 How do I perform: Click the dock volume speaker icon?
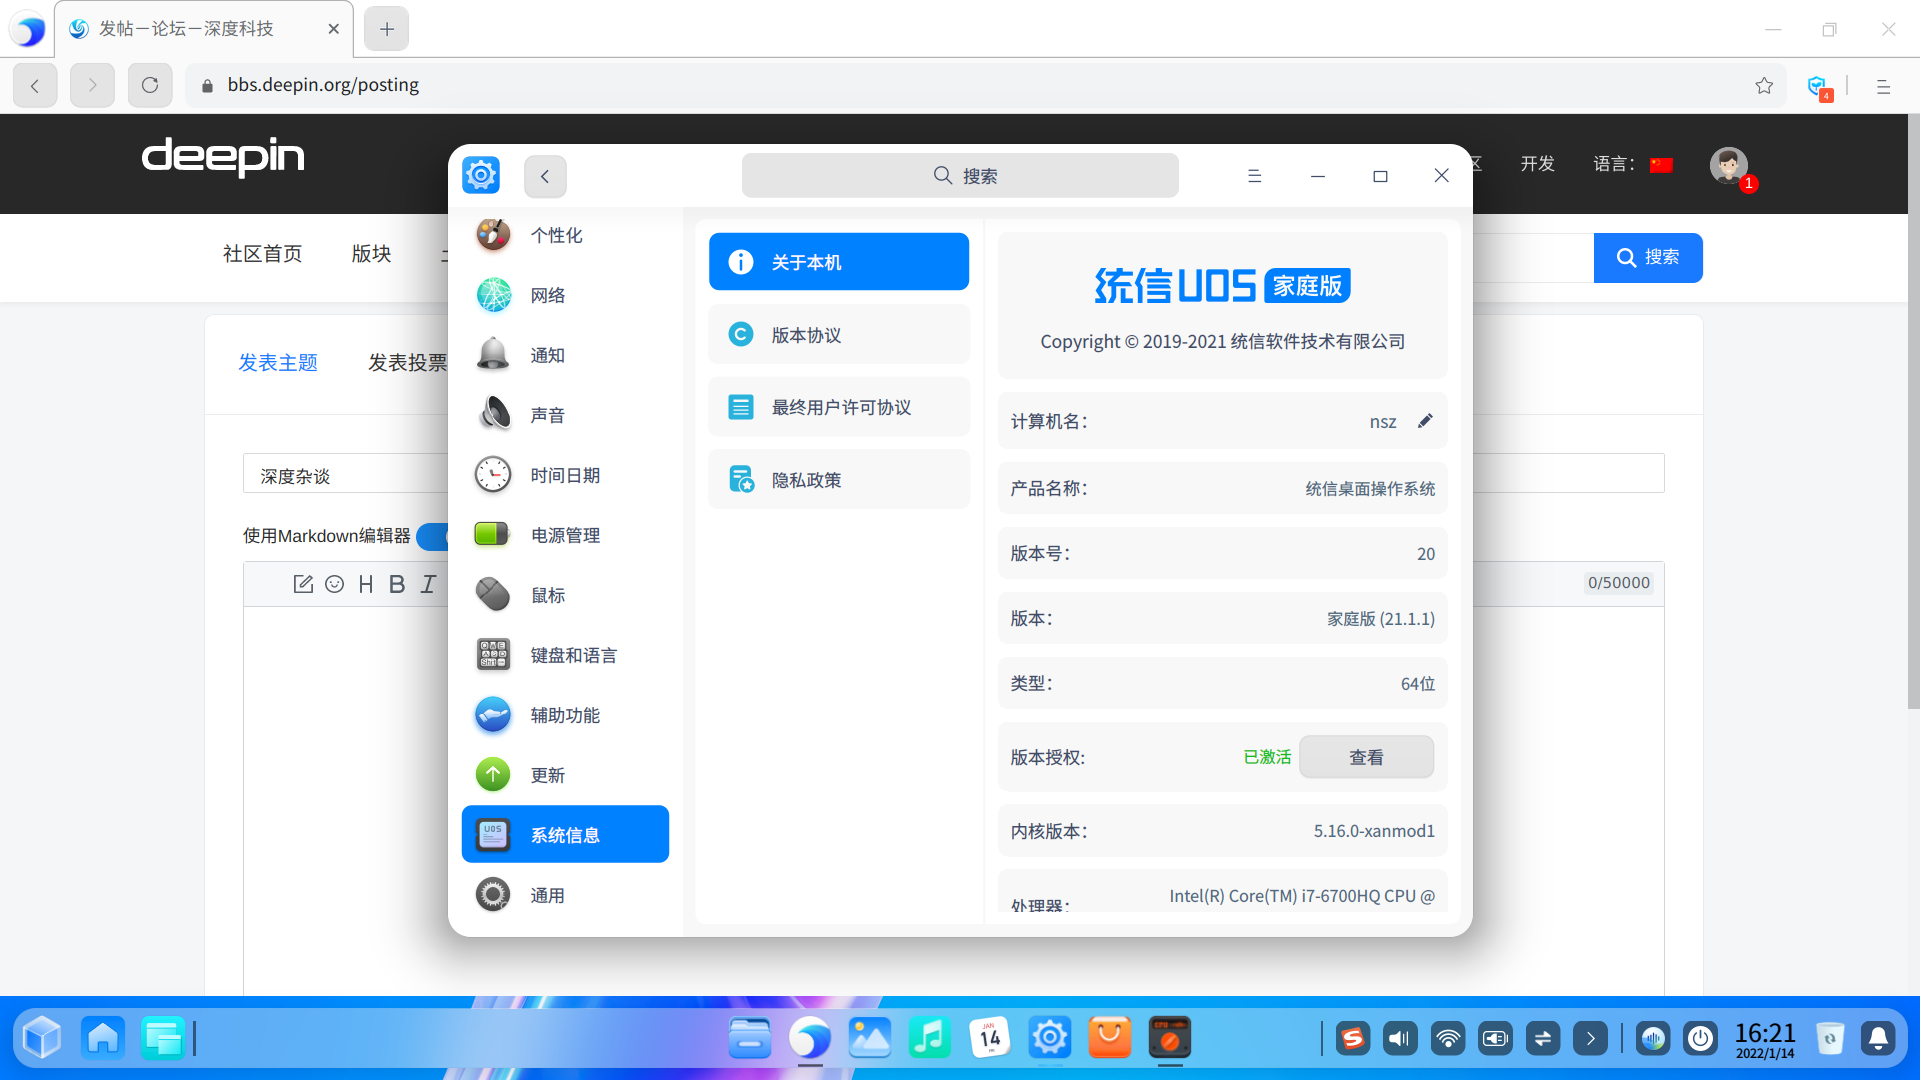coord(1399,1038)
